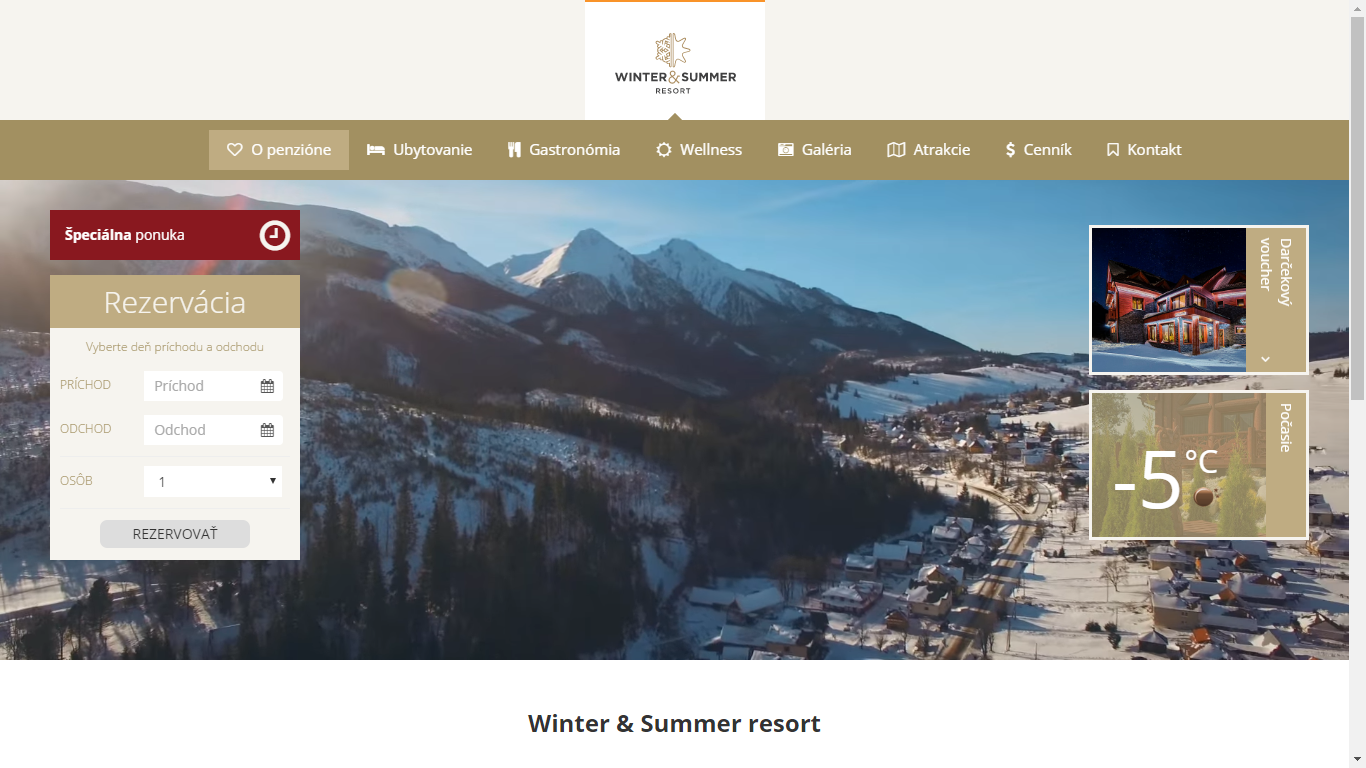
Task: Click the heart icon beside O penzióne
Action: (x=235, y=150)
